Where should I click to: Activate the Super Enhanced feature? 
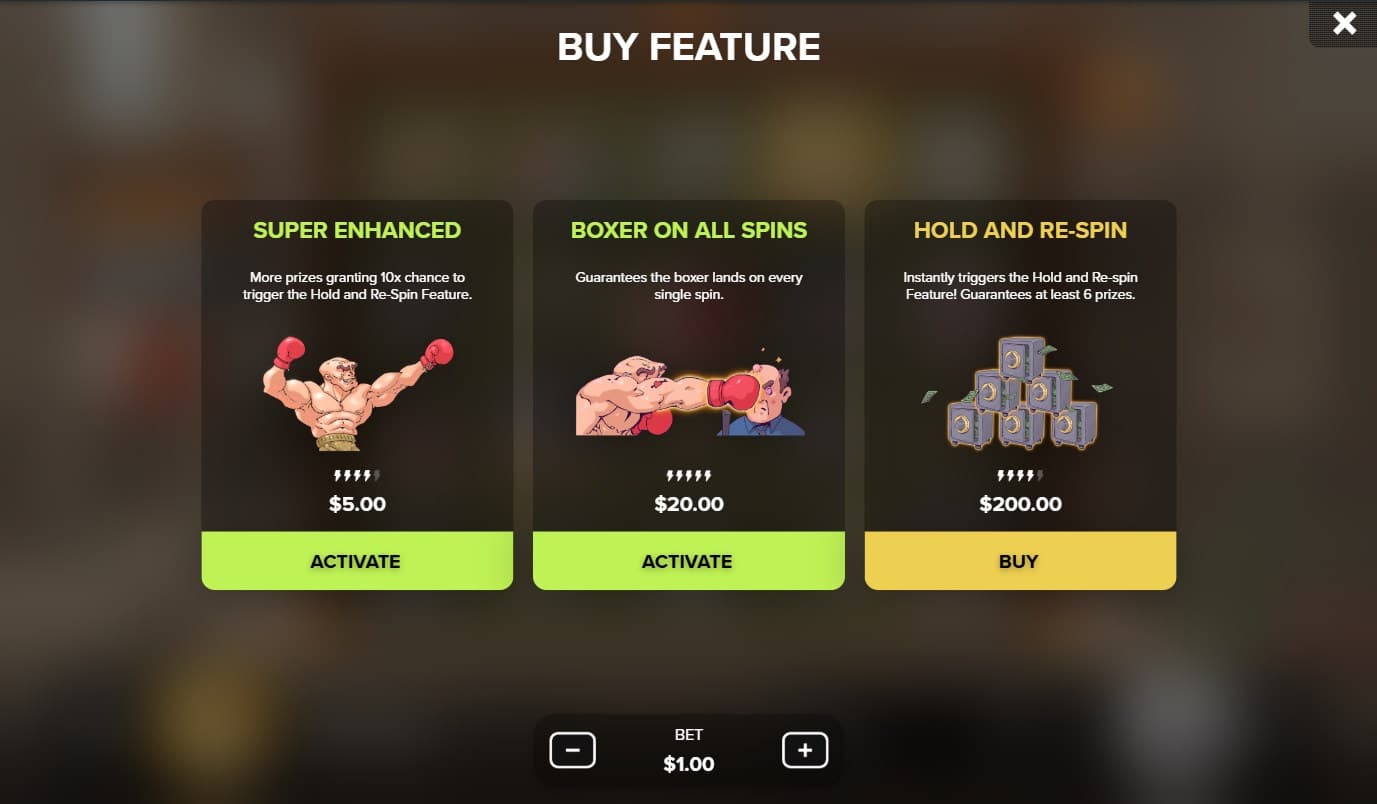(x=357, y=561)
